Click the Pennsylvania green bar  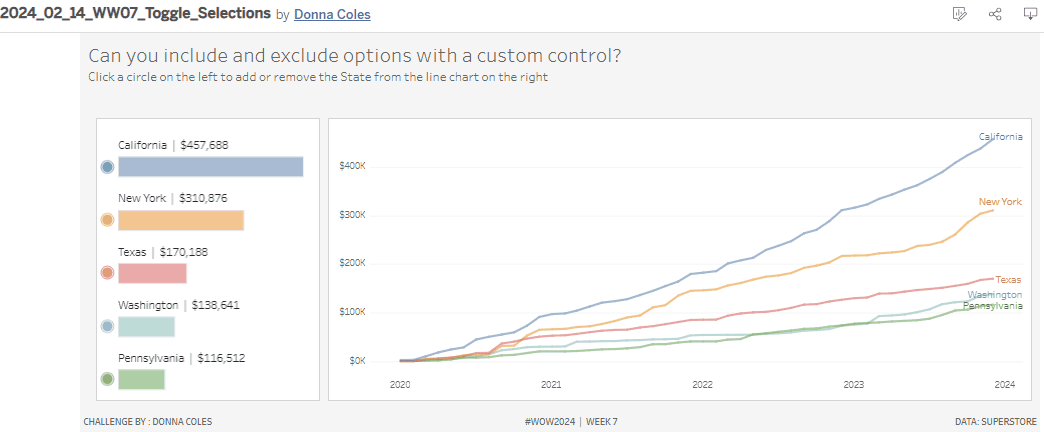point(141,379)
